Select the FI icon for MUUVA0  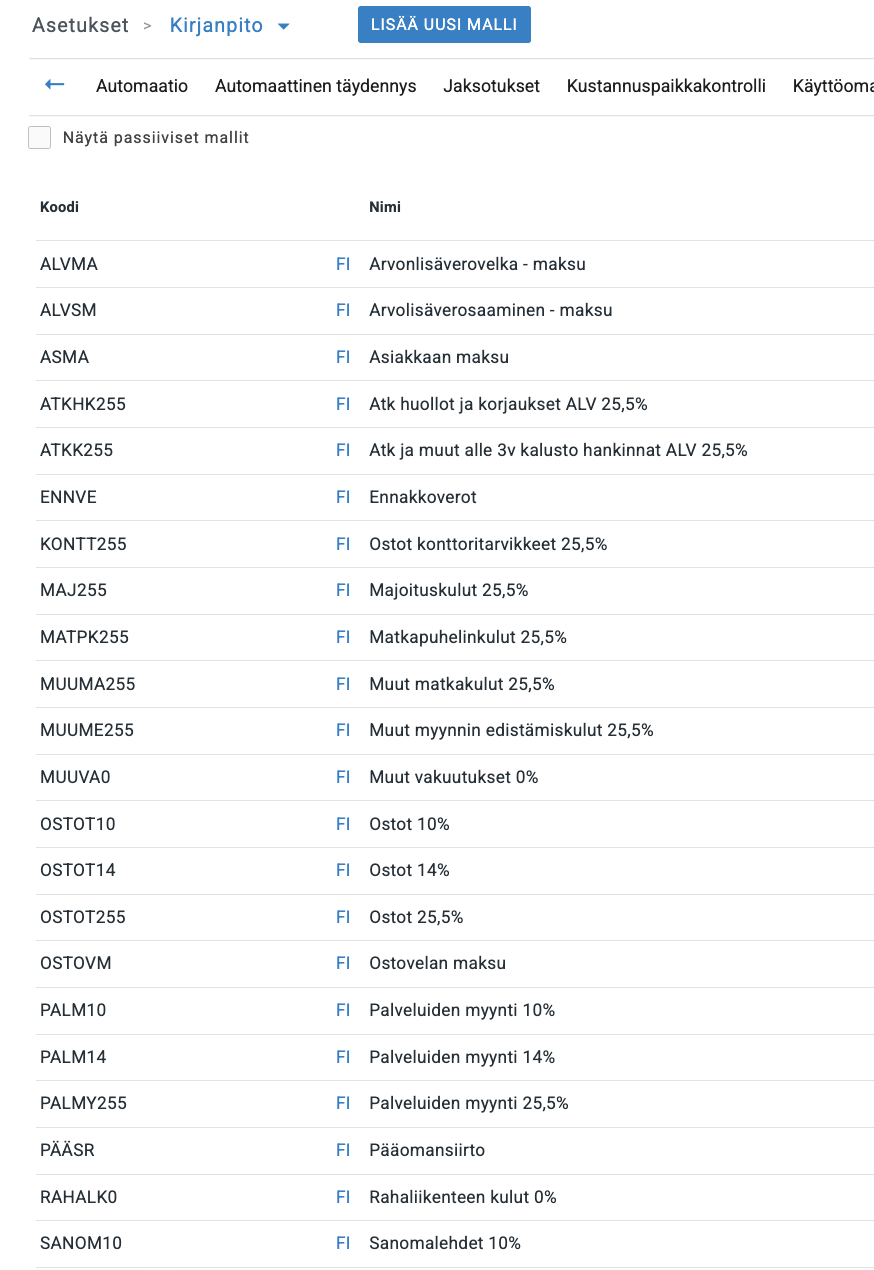343,777
